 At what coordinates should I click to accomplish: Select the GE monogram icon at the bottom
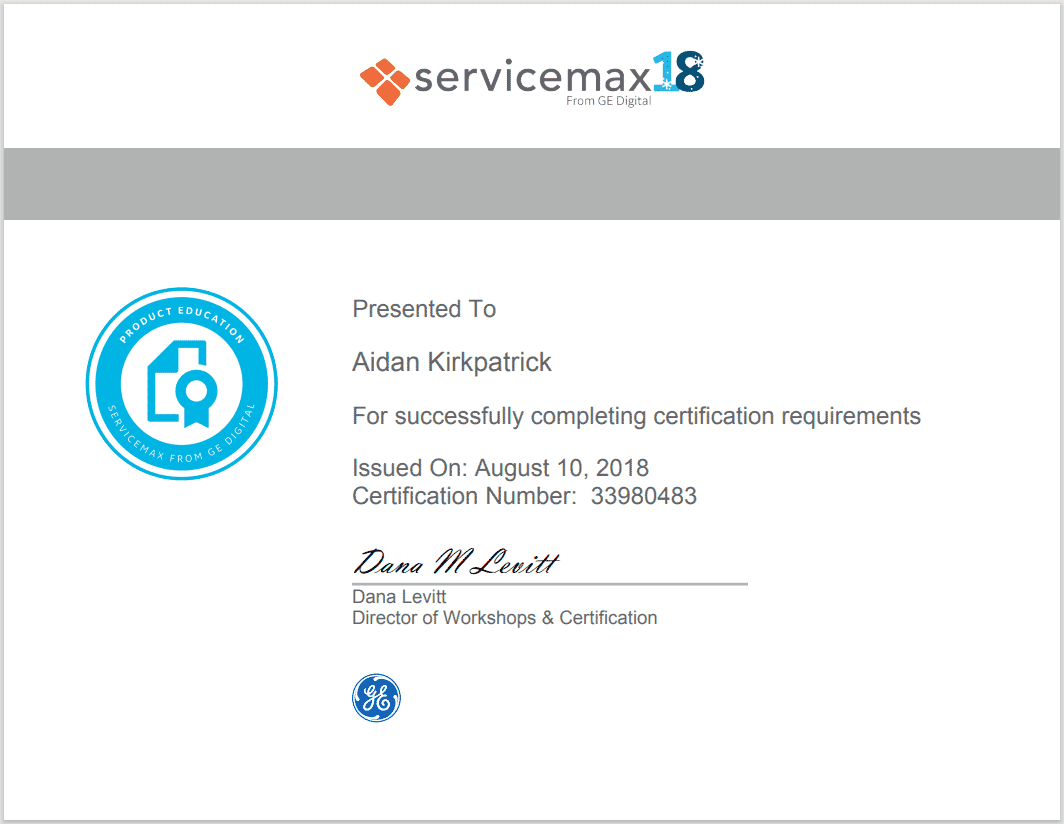pos(377,698)
